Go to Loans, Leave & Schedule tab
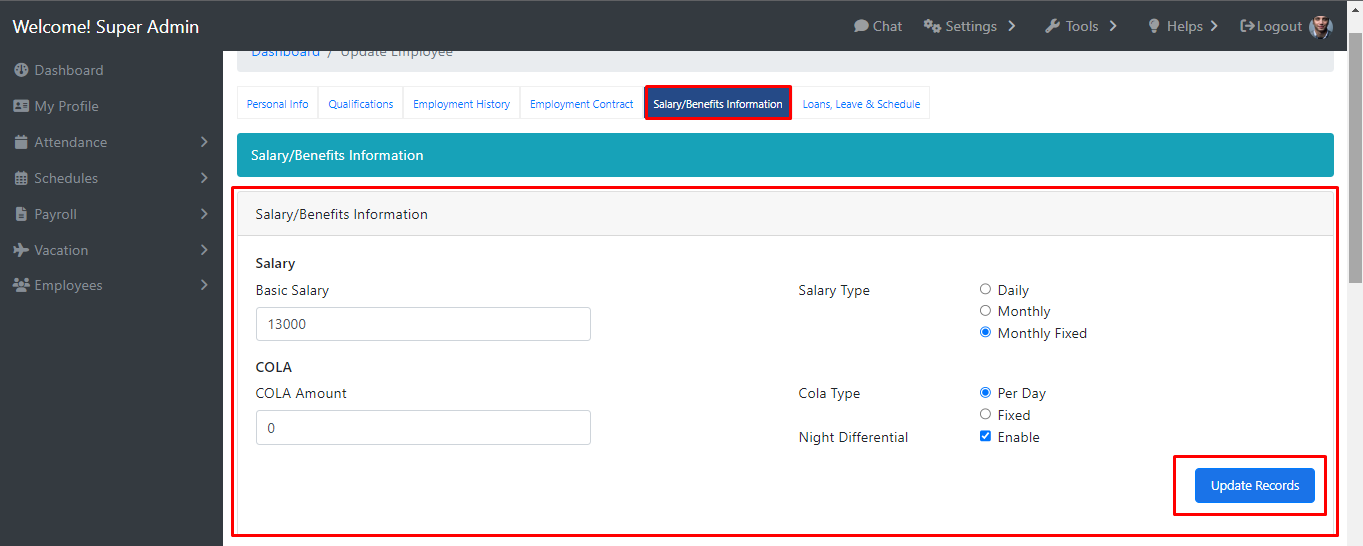 click(861, 103)
